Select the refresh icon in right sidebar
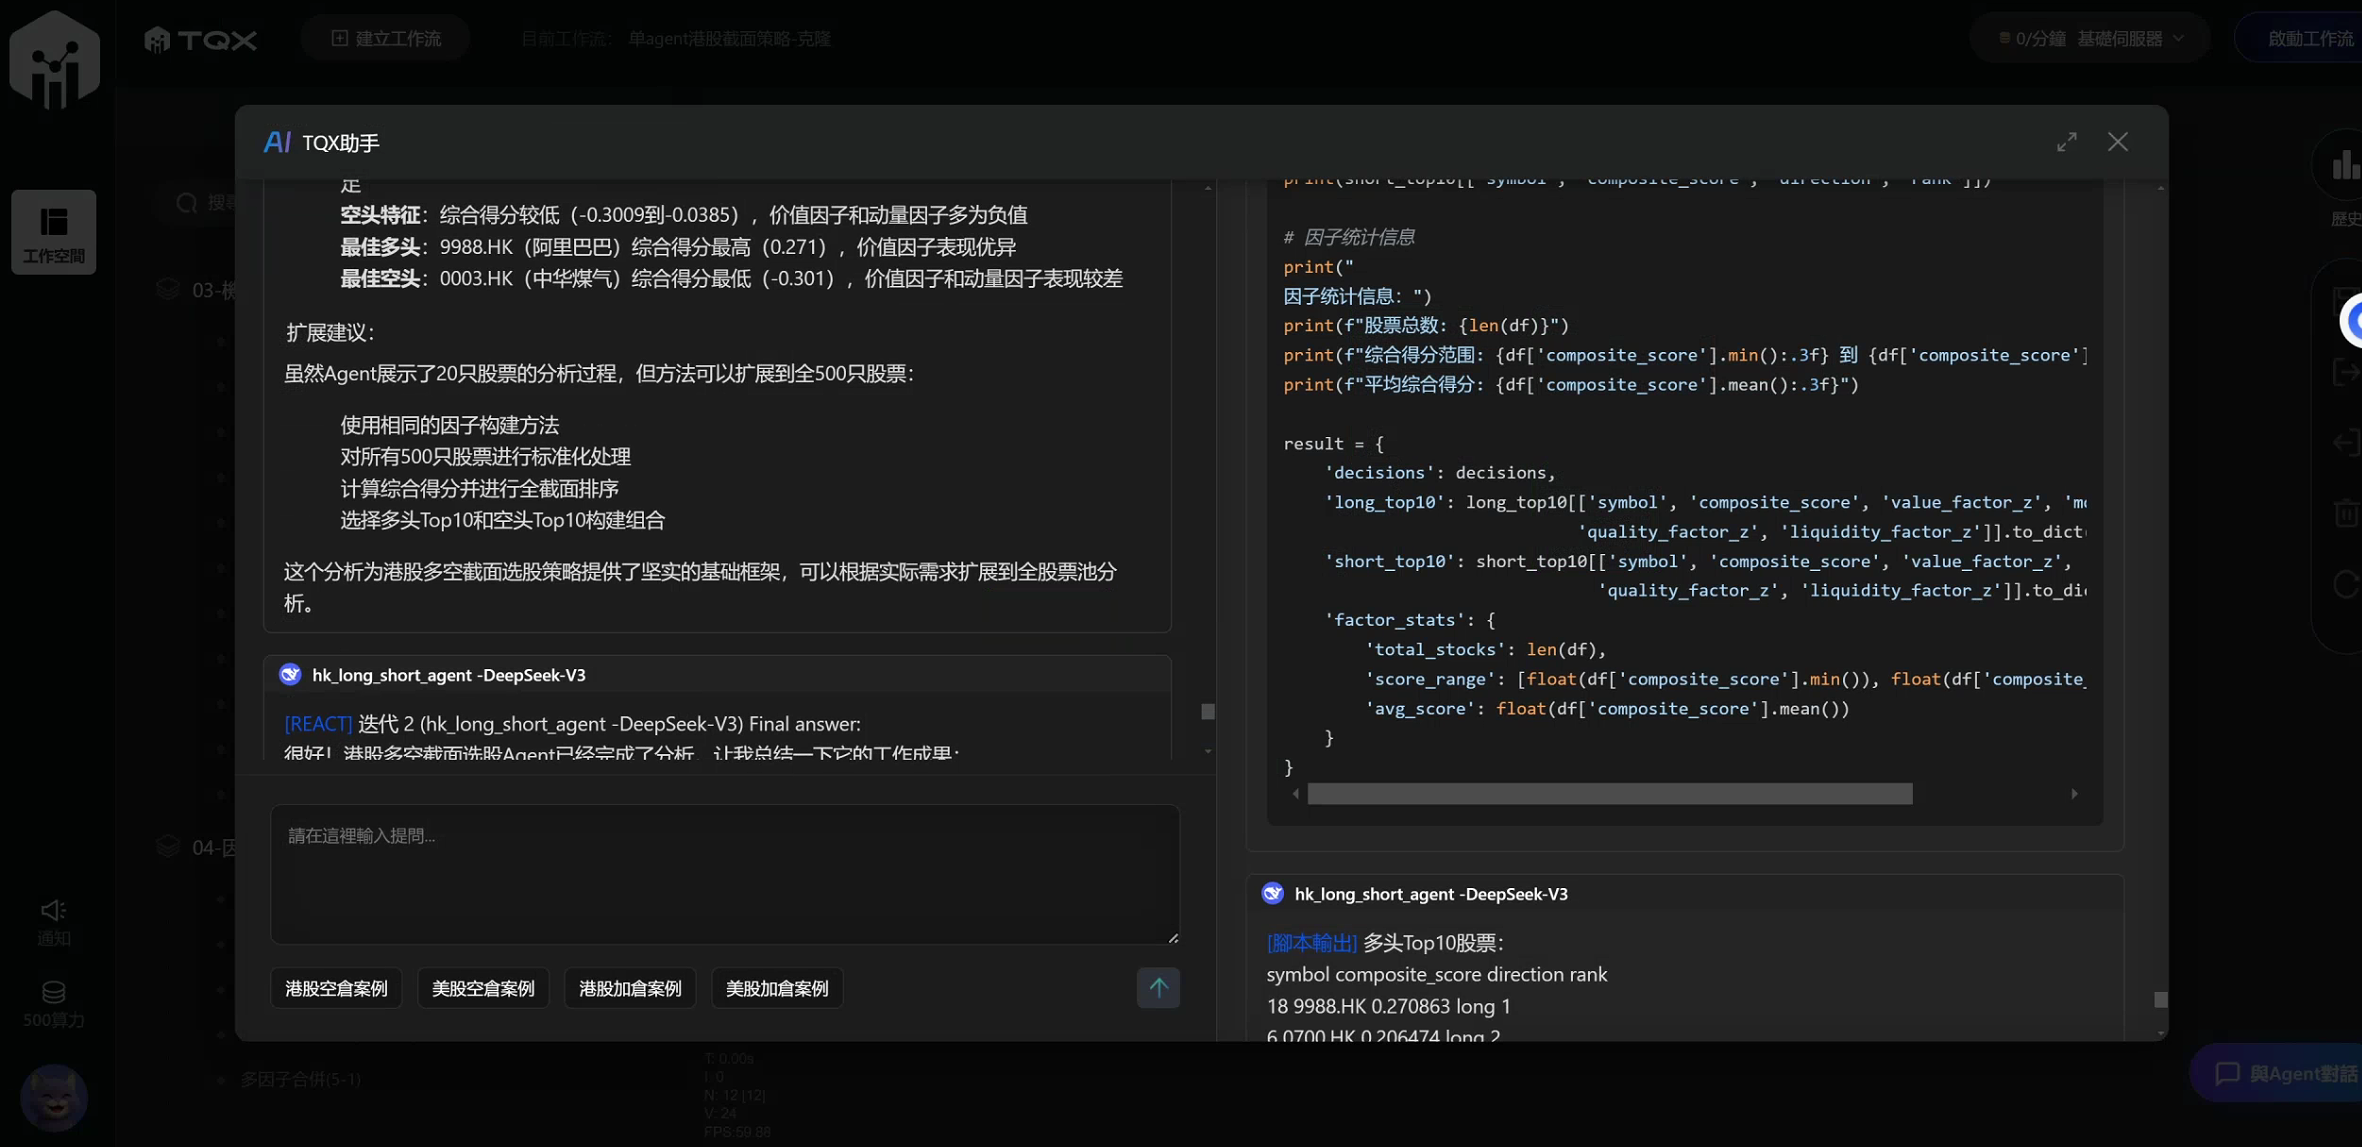The image size is (2362, 1147). (2347, 582)
